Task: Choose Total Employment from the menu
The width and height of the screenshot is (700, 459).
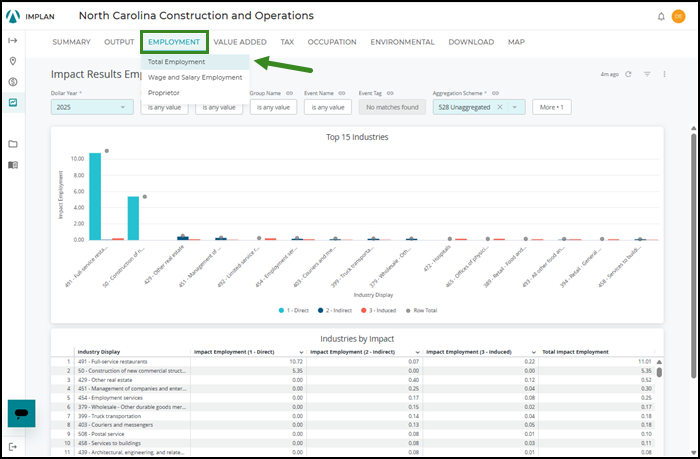Action: pos(195,62)
